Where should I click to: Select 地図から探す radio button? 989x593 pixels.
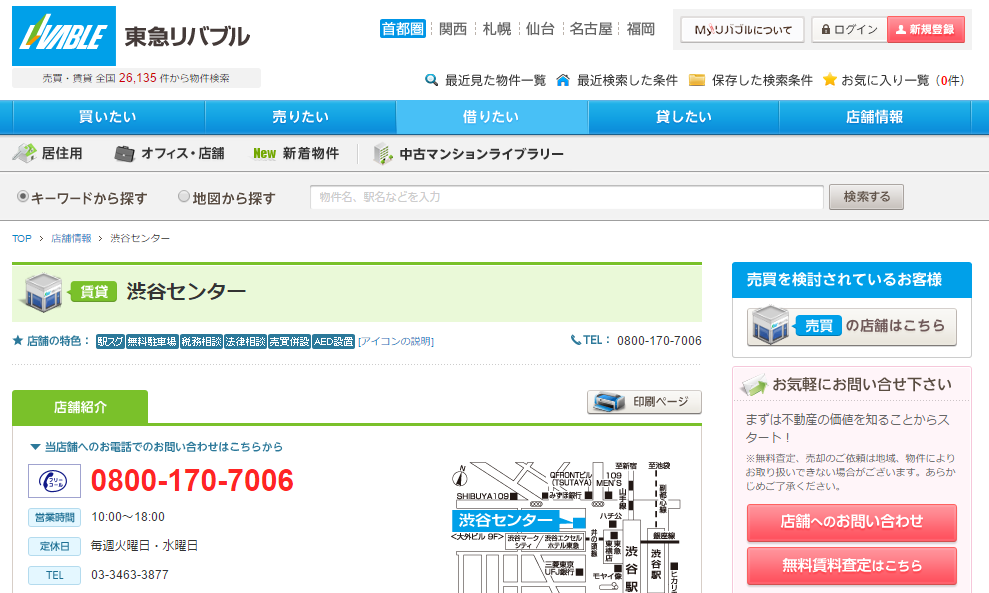pos(184,197)
